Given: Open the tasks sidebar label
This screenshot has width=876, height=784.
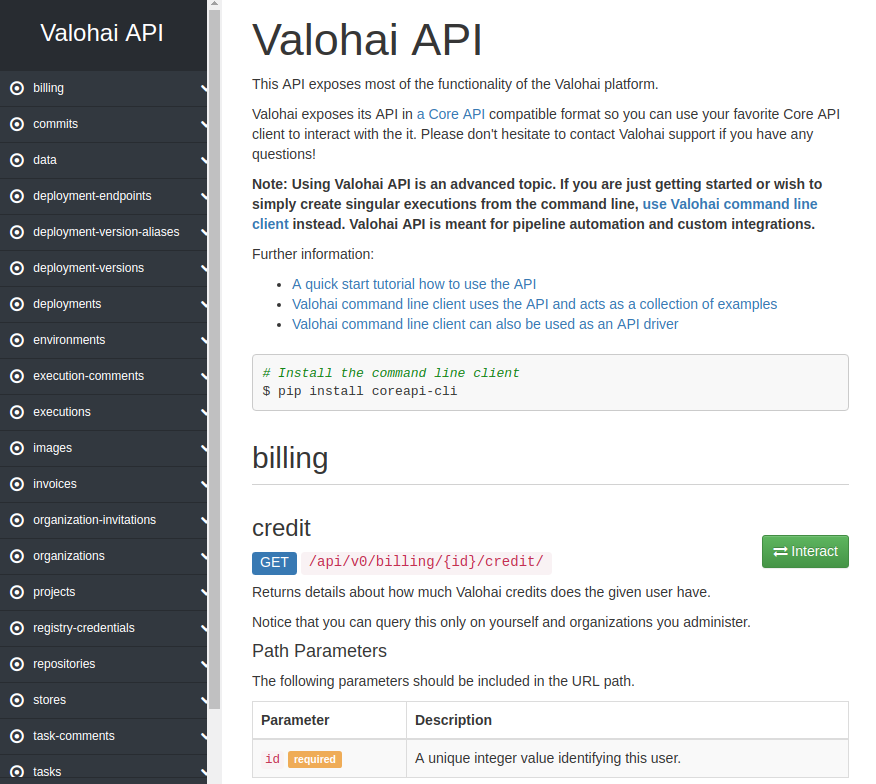Looking at the screenshot, I should tap(47, 772).
